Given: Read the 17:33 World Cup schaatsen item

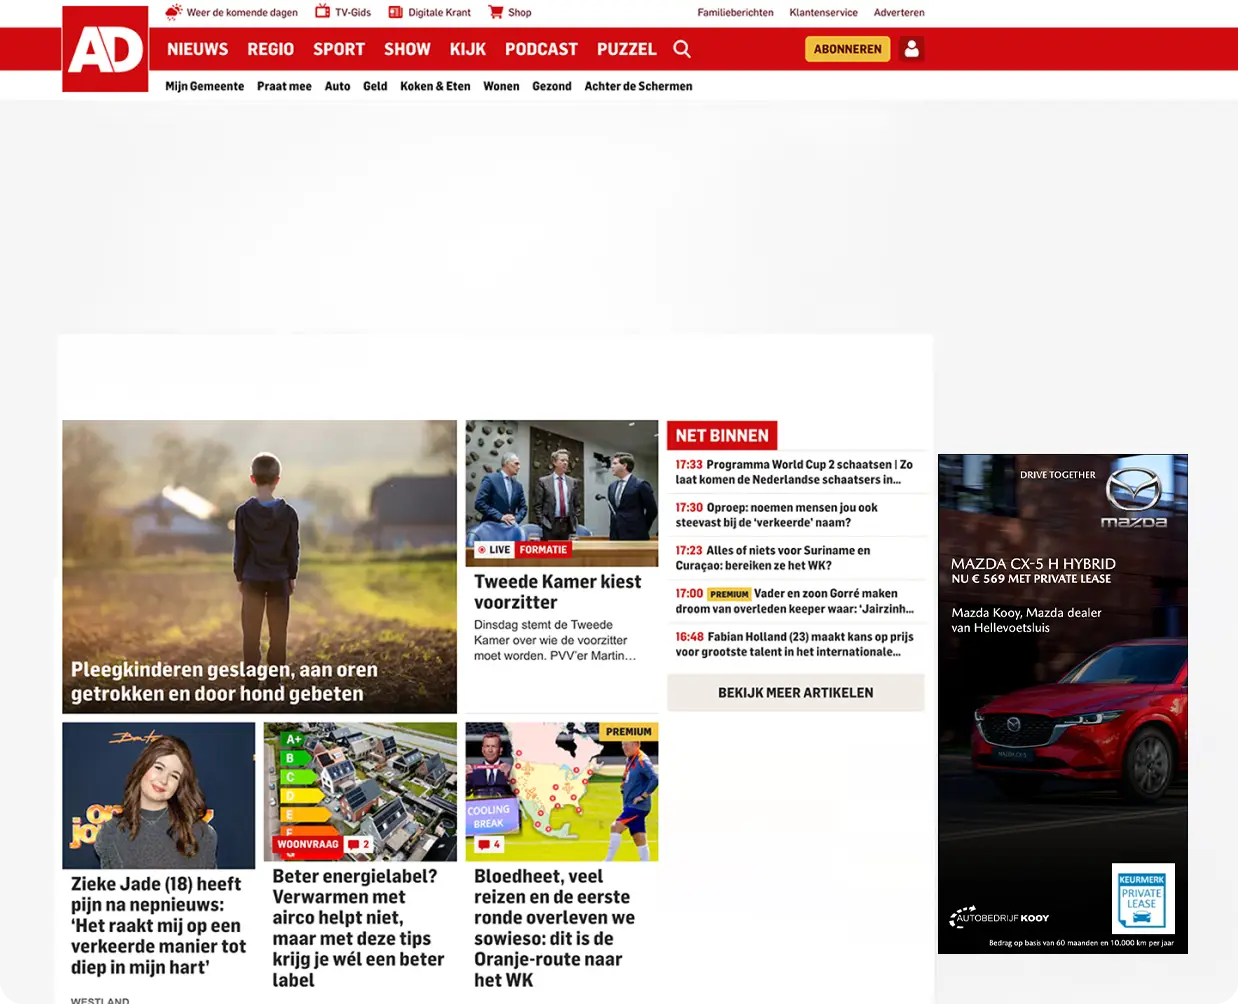Looking at the screenshot, I should (794, 472).
